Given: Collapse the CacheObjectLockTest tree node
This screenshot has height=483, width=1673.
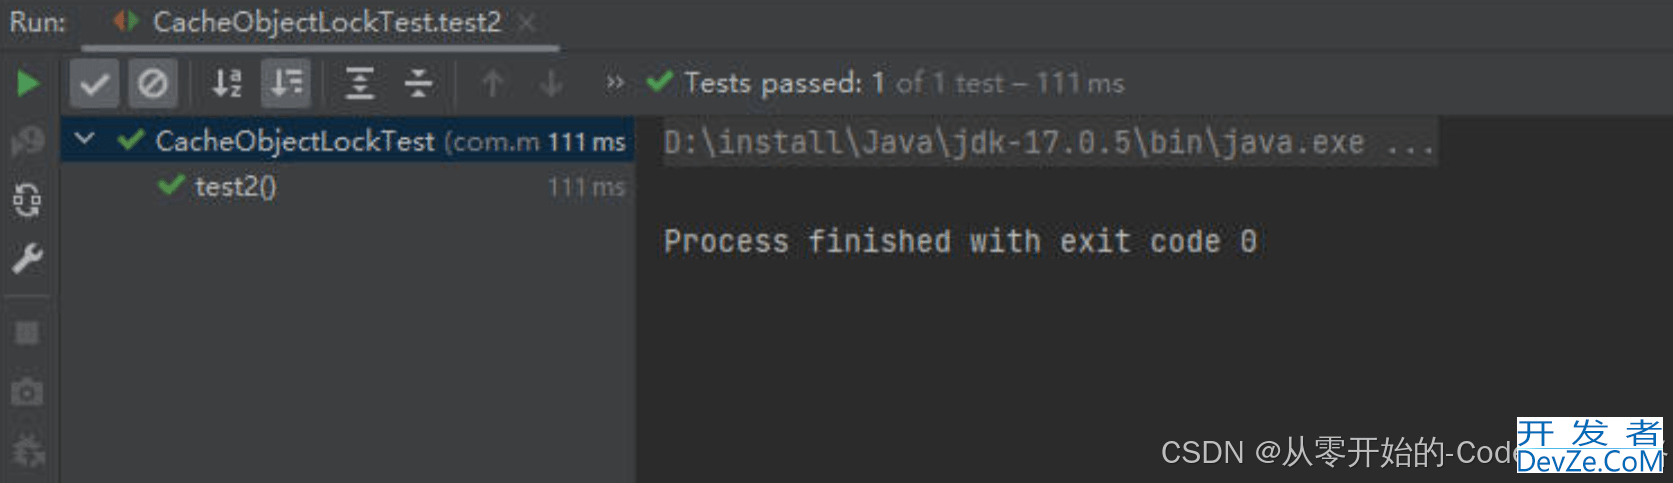Looking at the screenshot, I should (x=85, y=140).
